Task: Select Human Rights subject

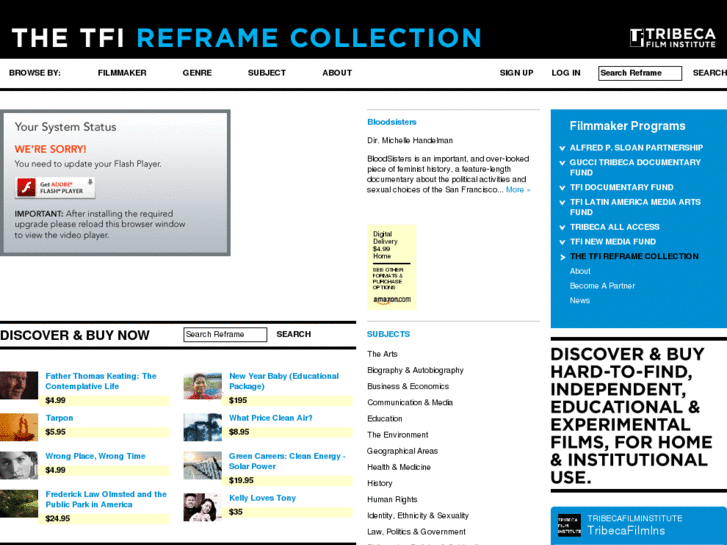Action: point(392,500)
